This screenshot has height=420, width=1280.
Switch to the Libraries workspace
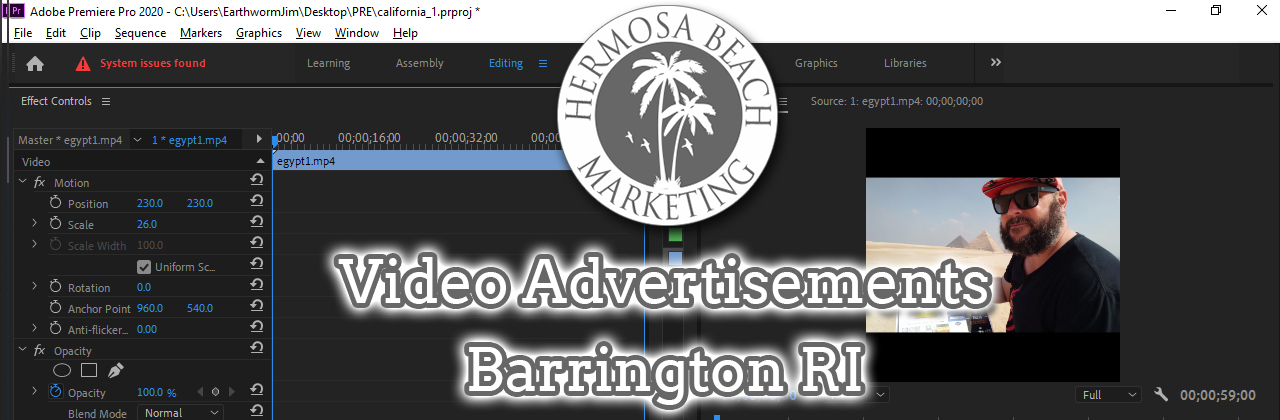tap(905, 63)
